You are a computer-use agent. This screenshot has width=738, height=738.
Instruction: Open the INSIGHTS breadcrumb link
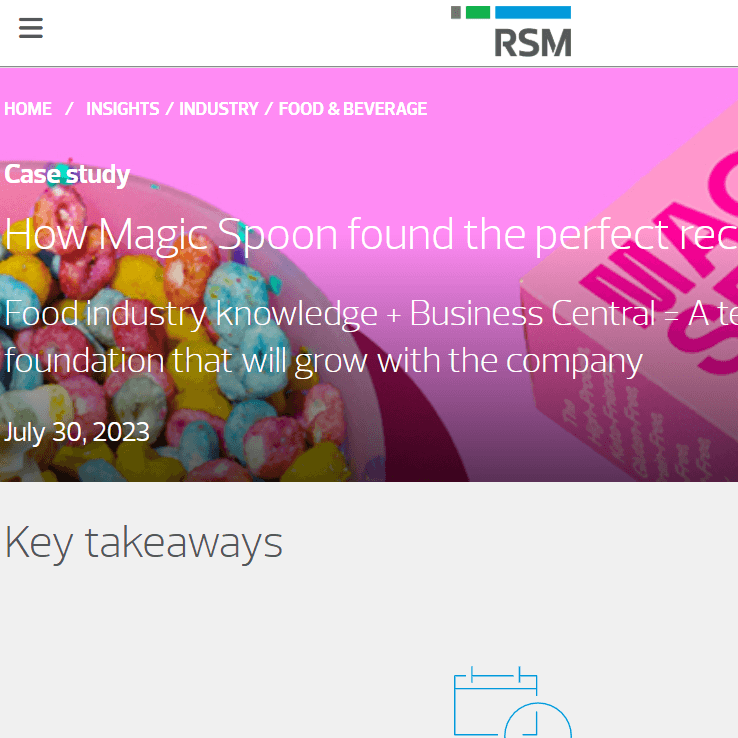click(122, 109)
